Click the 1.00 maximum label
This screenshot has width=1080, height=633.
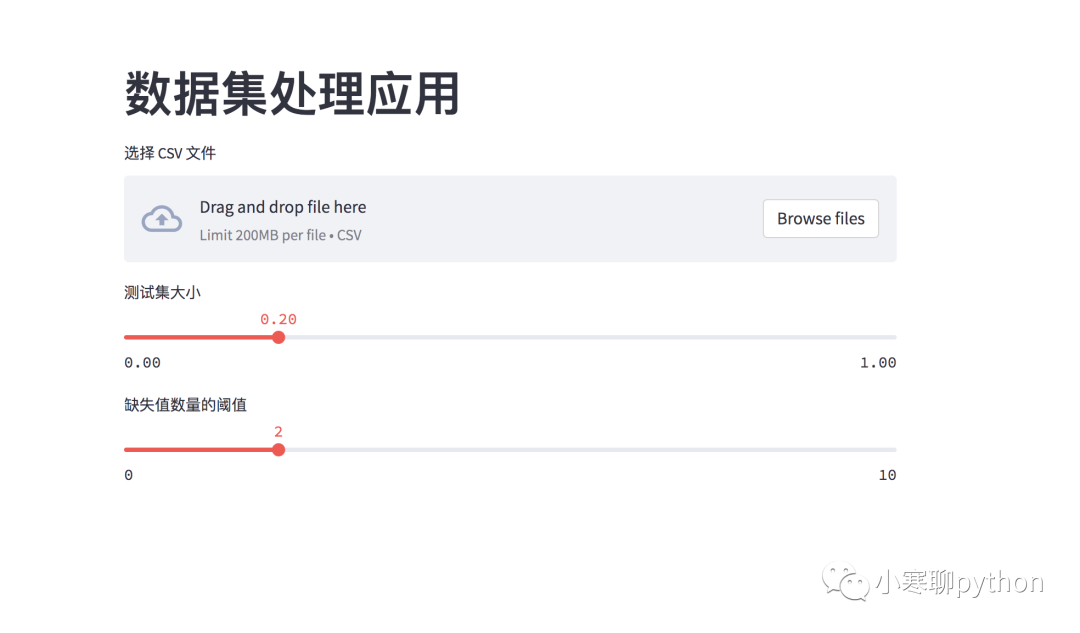click(878, 362)
